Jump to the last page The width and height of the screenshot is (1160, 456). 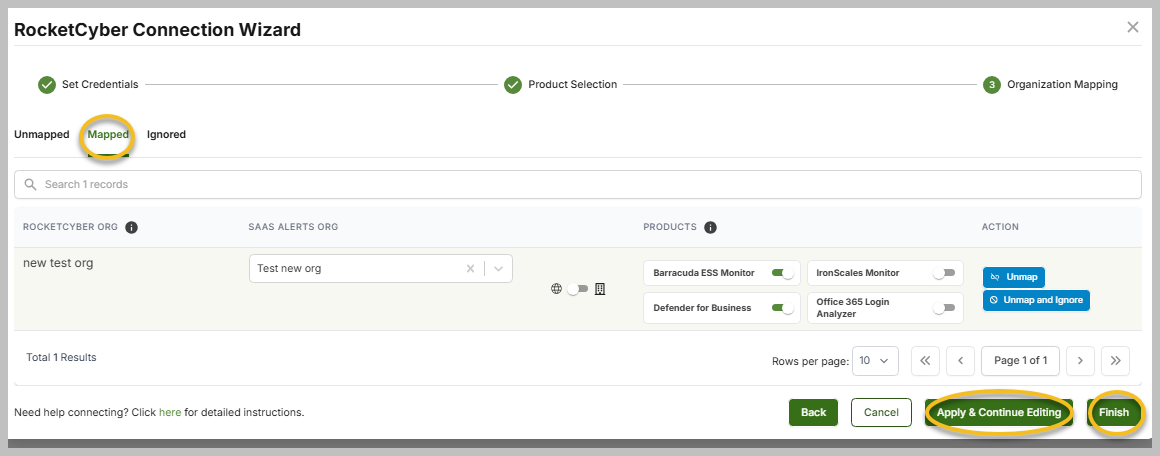(x=1116, y=361)
